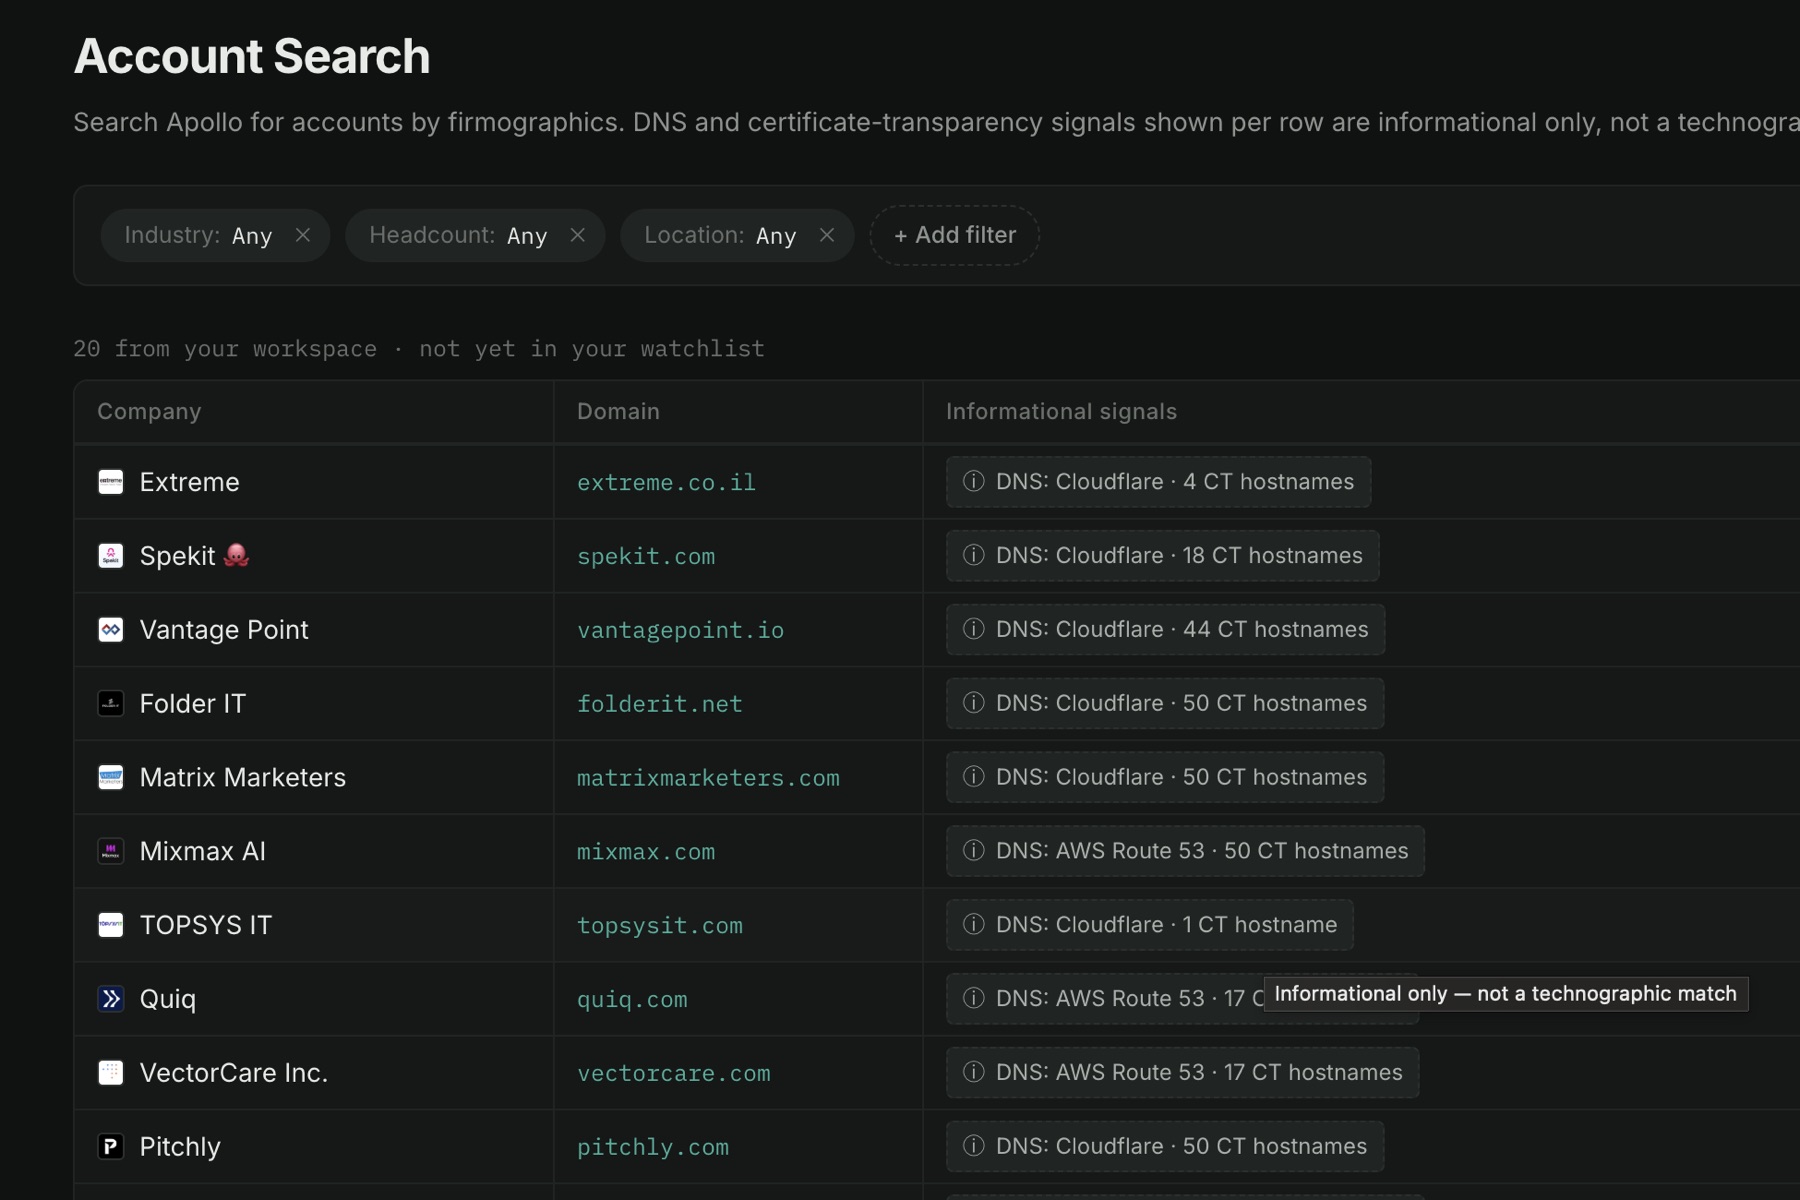Select the Matrix Marketers company name
Image resolution: width=1800 pixels, height=1200 pixels.
243,778
